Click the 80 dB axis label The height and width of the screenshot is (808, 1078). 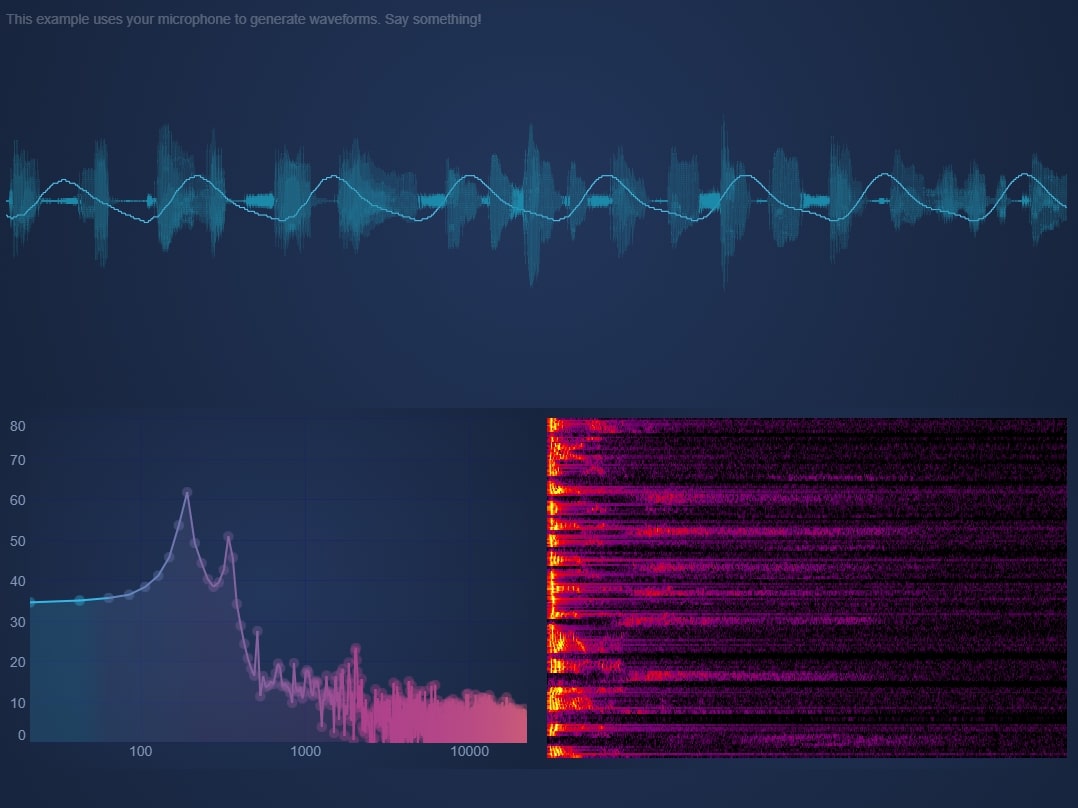click(16, 426)
